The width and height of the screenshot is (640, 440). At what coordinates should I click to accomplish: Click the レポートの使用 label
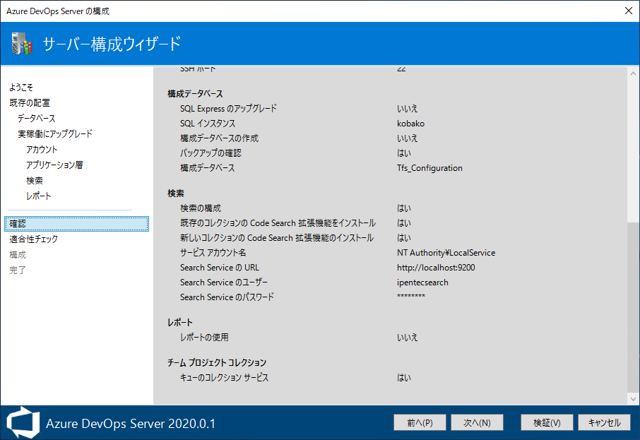pyautogui.click(x=204, y=337)
